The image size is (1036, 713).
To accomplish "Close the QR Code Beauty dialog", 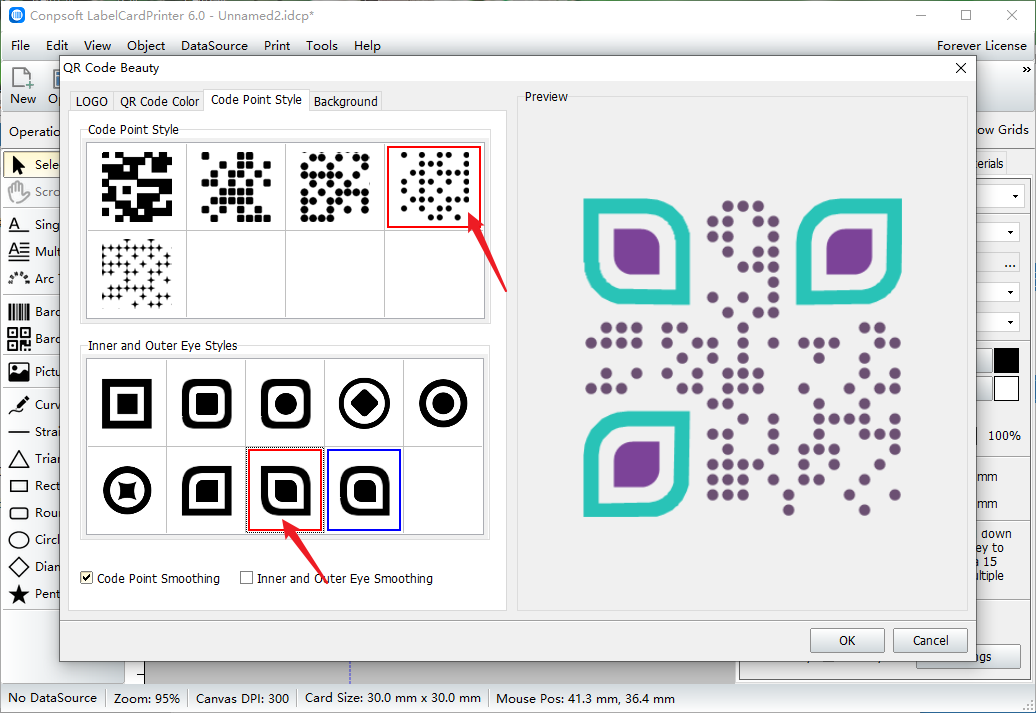I will click(x=961, y=68).
